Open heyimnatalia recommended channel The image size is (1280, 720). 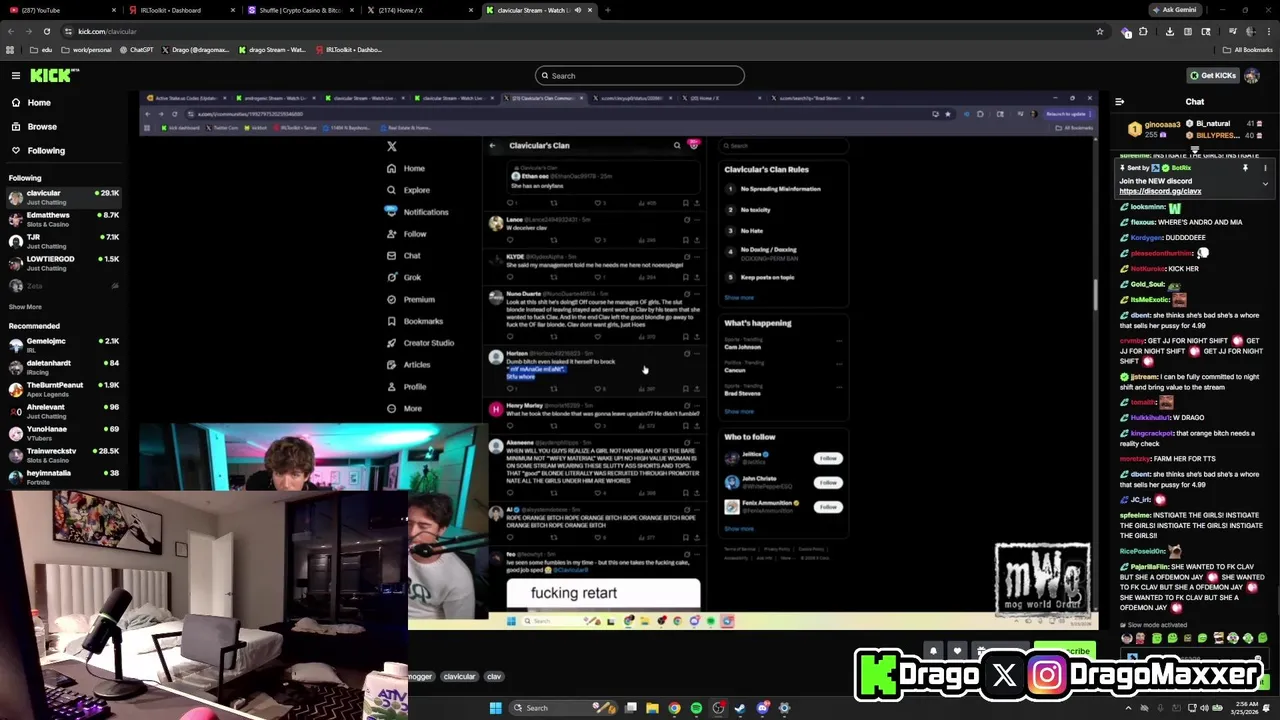[x=64, y=477]
